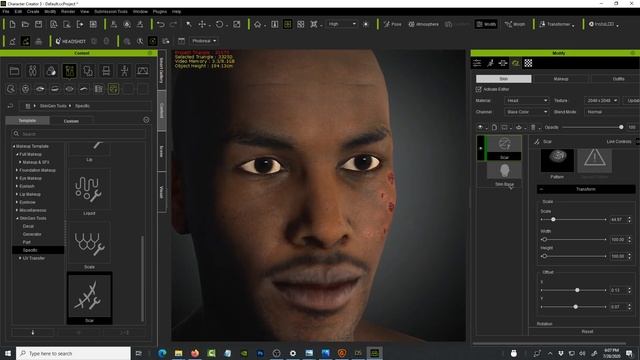The width and height of the screenshot is (640, 360).
Task: Switch to the Custom tab in Content
Action: 71,121
